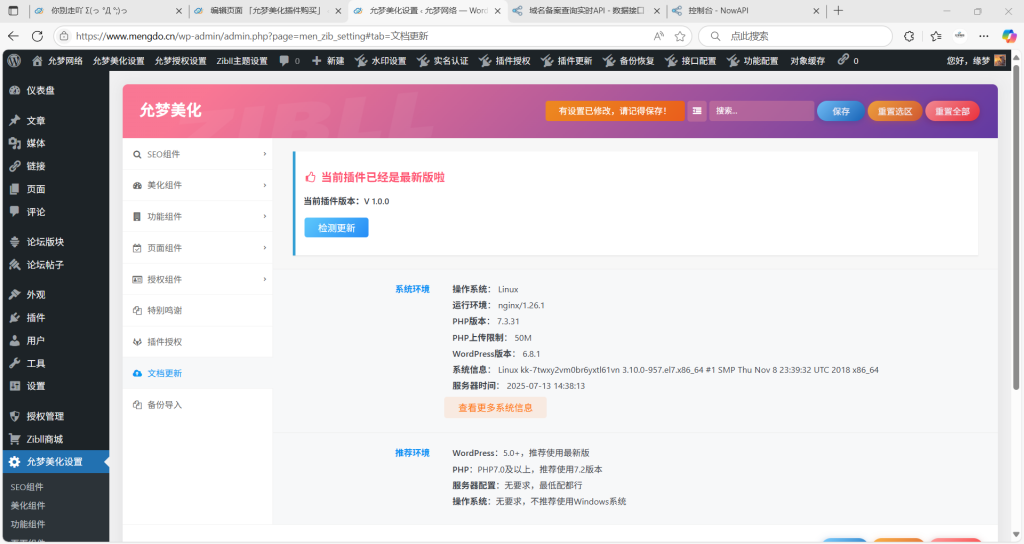Open the 功能组件 submenu link in sidebar
Viewport: 1024px width, 544px height.
pos(28,524)
